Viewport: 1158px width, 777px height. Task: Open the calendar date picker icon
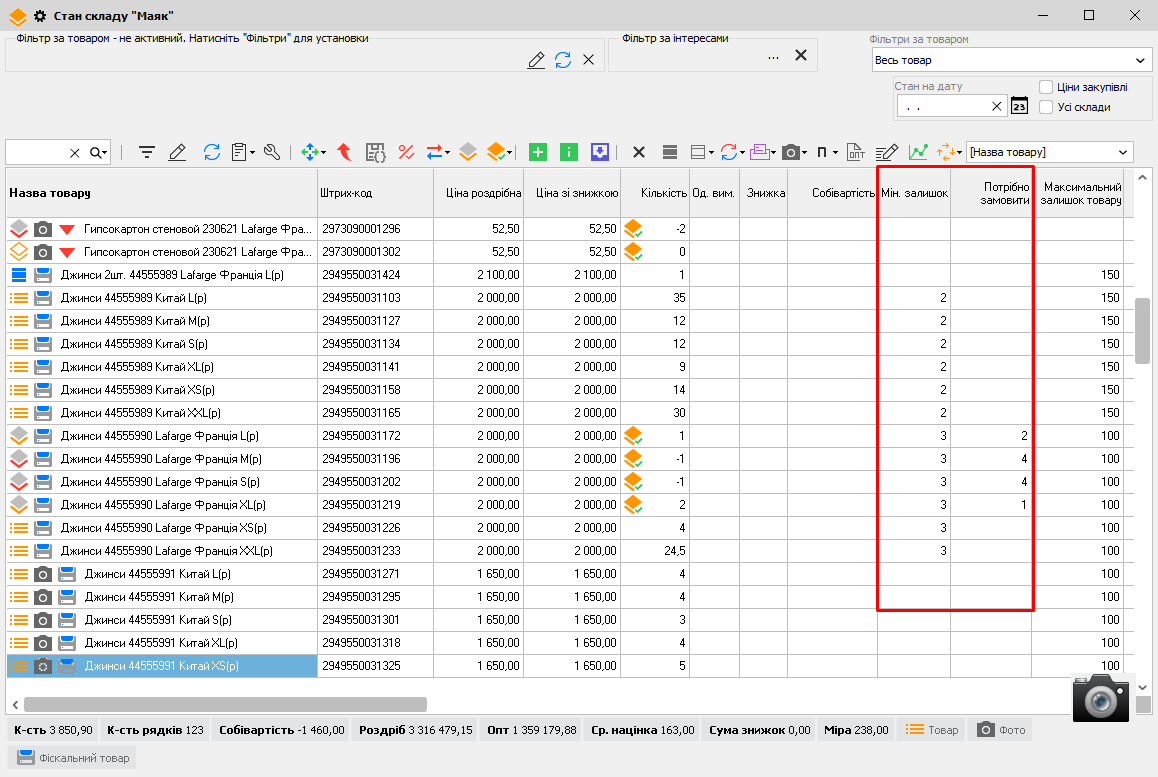pyautogui.click(x=1019, y=106)
